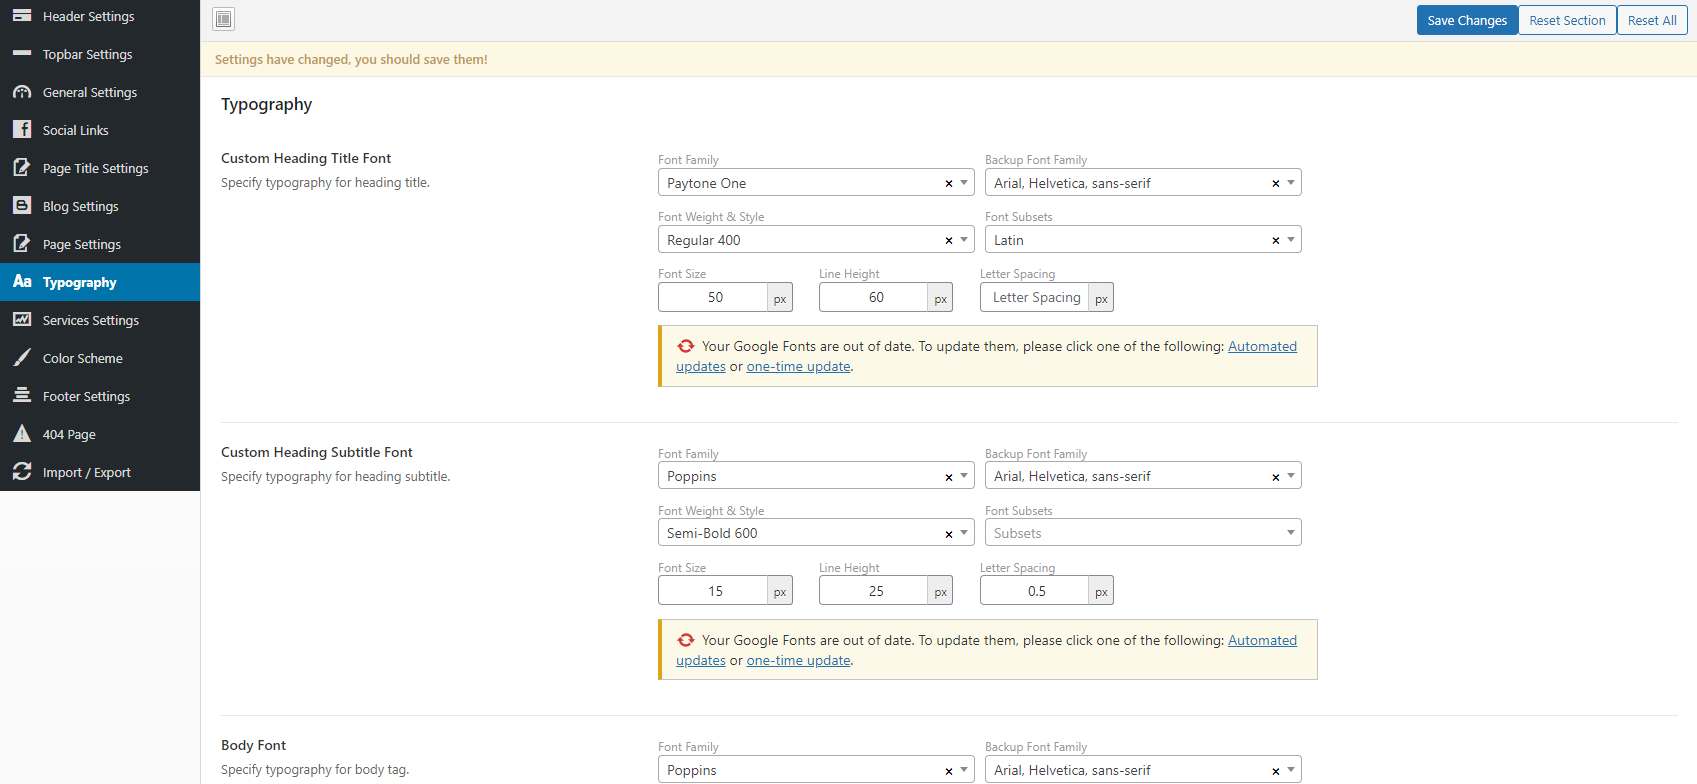Click the Services Settings chart icon
1697x784 pixels.
click(22, 320)
